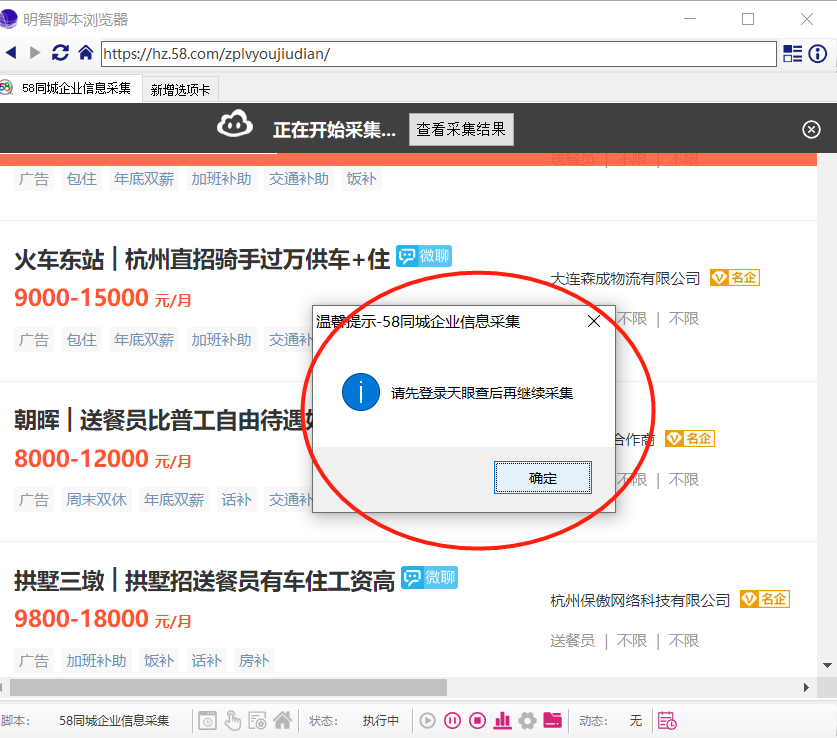The width and height of the screenshot is (837, 738).
Task: Click the hand pointer icon in the status bar
Action: pyautogui.click(x=233, y=721)
